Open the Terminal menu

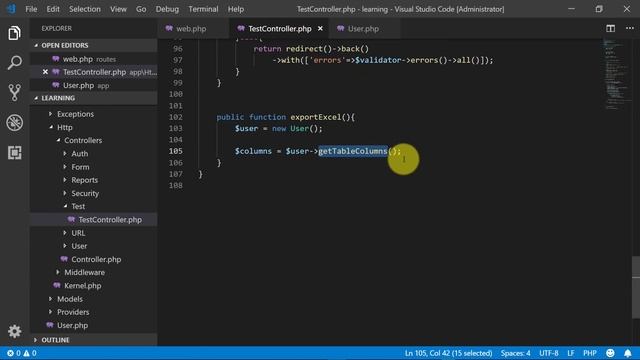coord(203,9)
